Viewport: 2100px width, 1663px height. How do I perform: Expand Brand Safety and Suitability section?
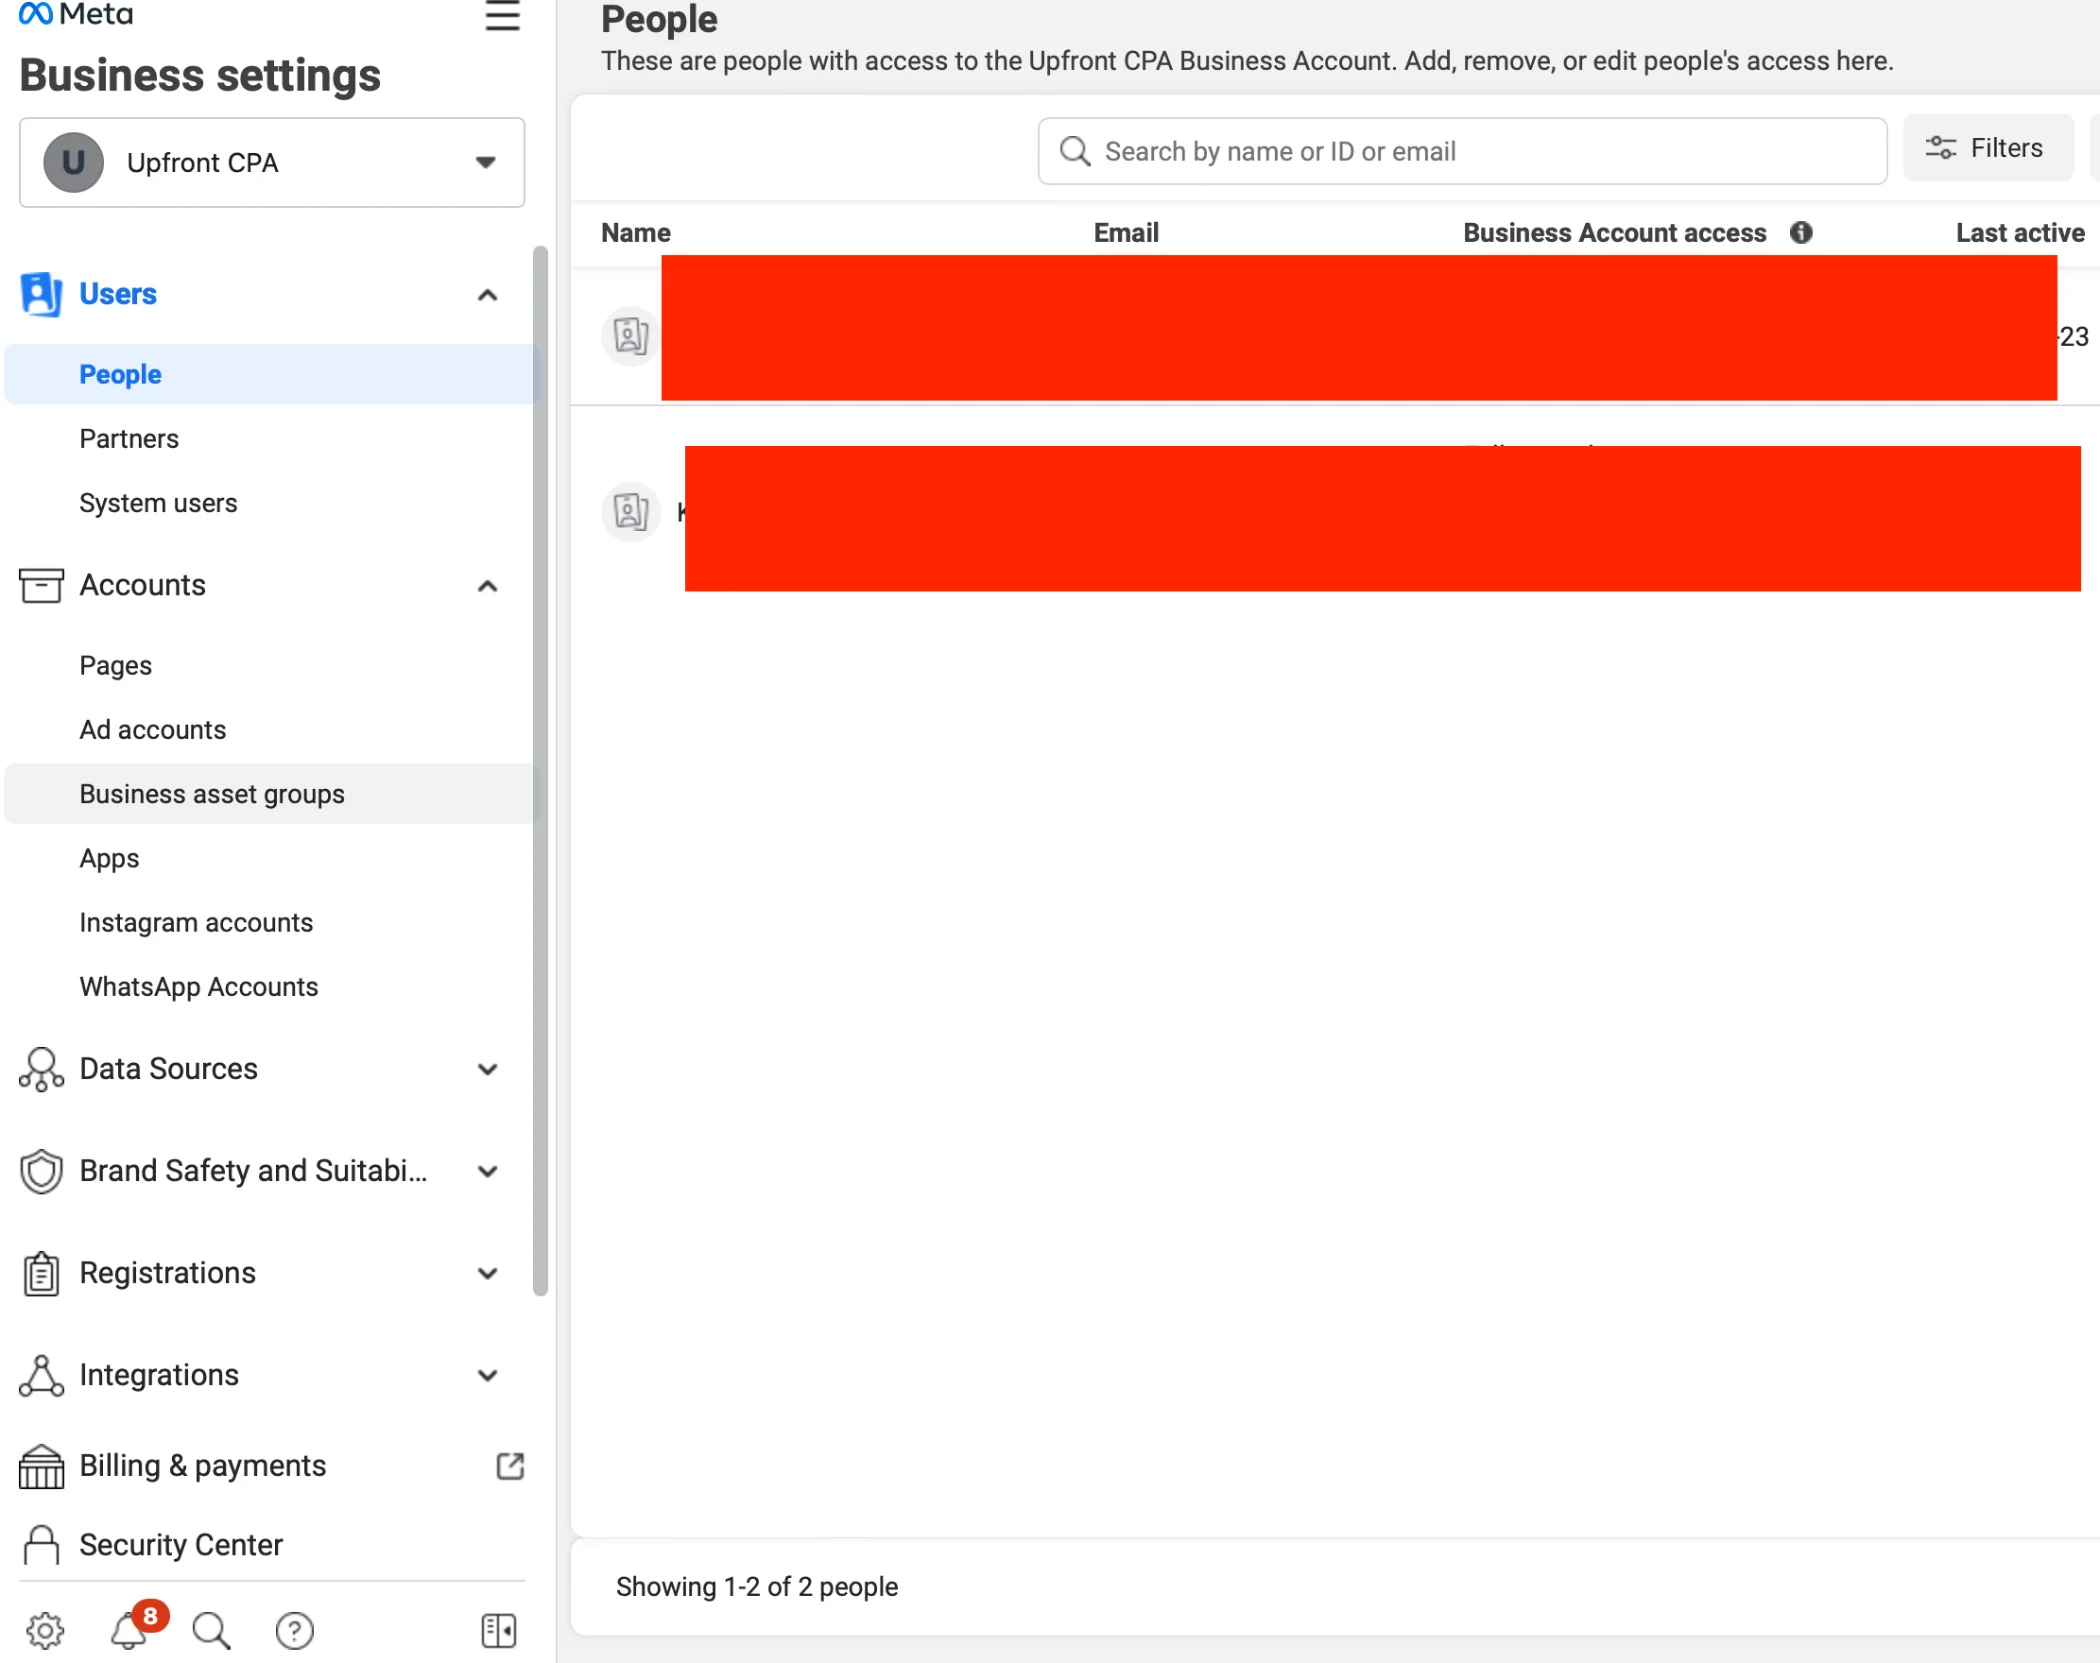(x=487, y=1171)
